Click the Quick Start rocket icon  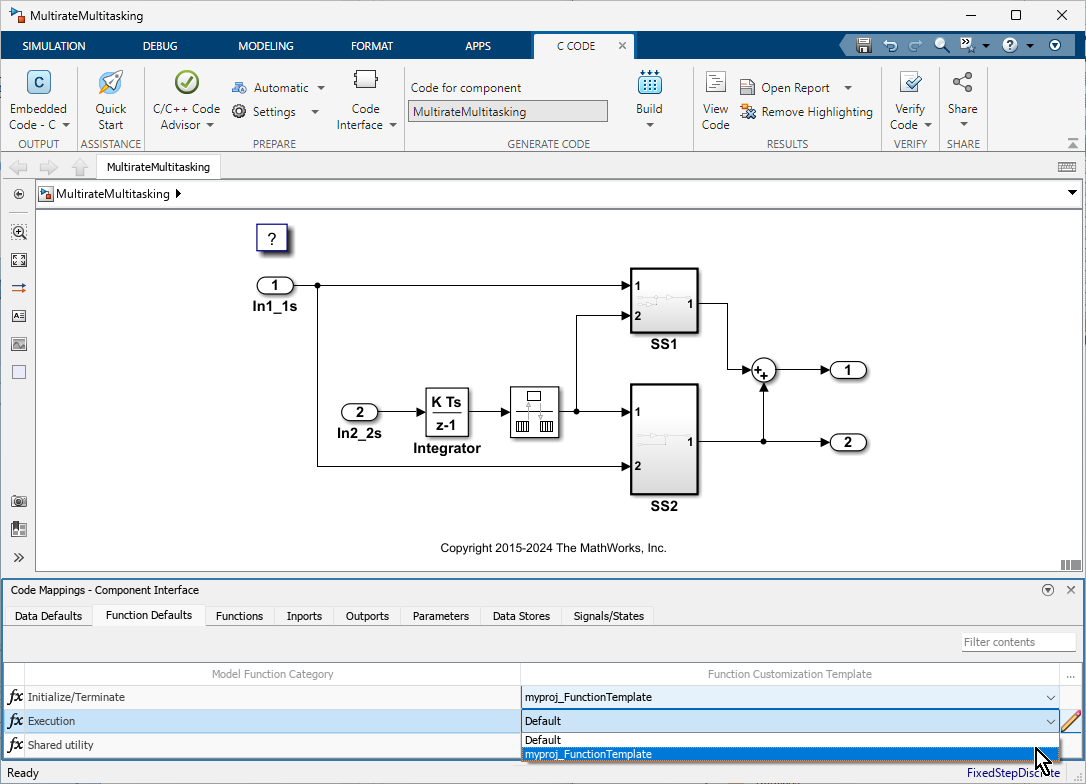[110, 83]
